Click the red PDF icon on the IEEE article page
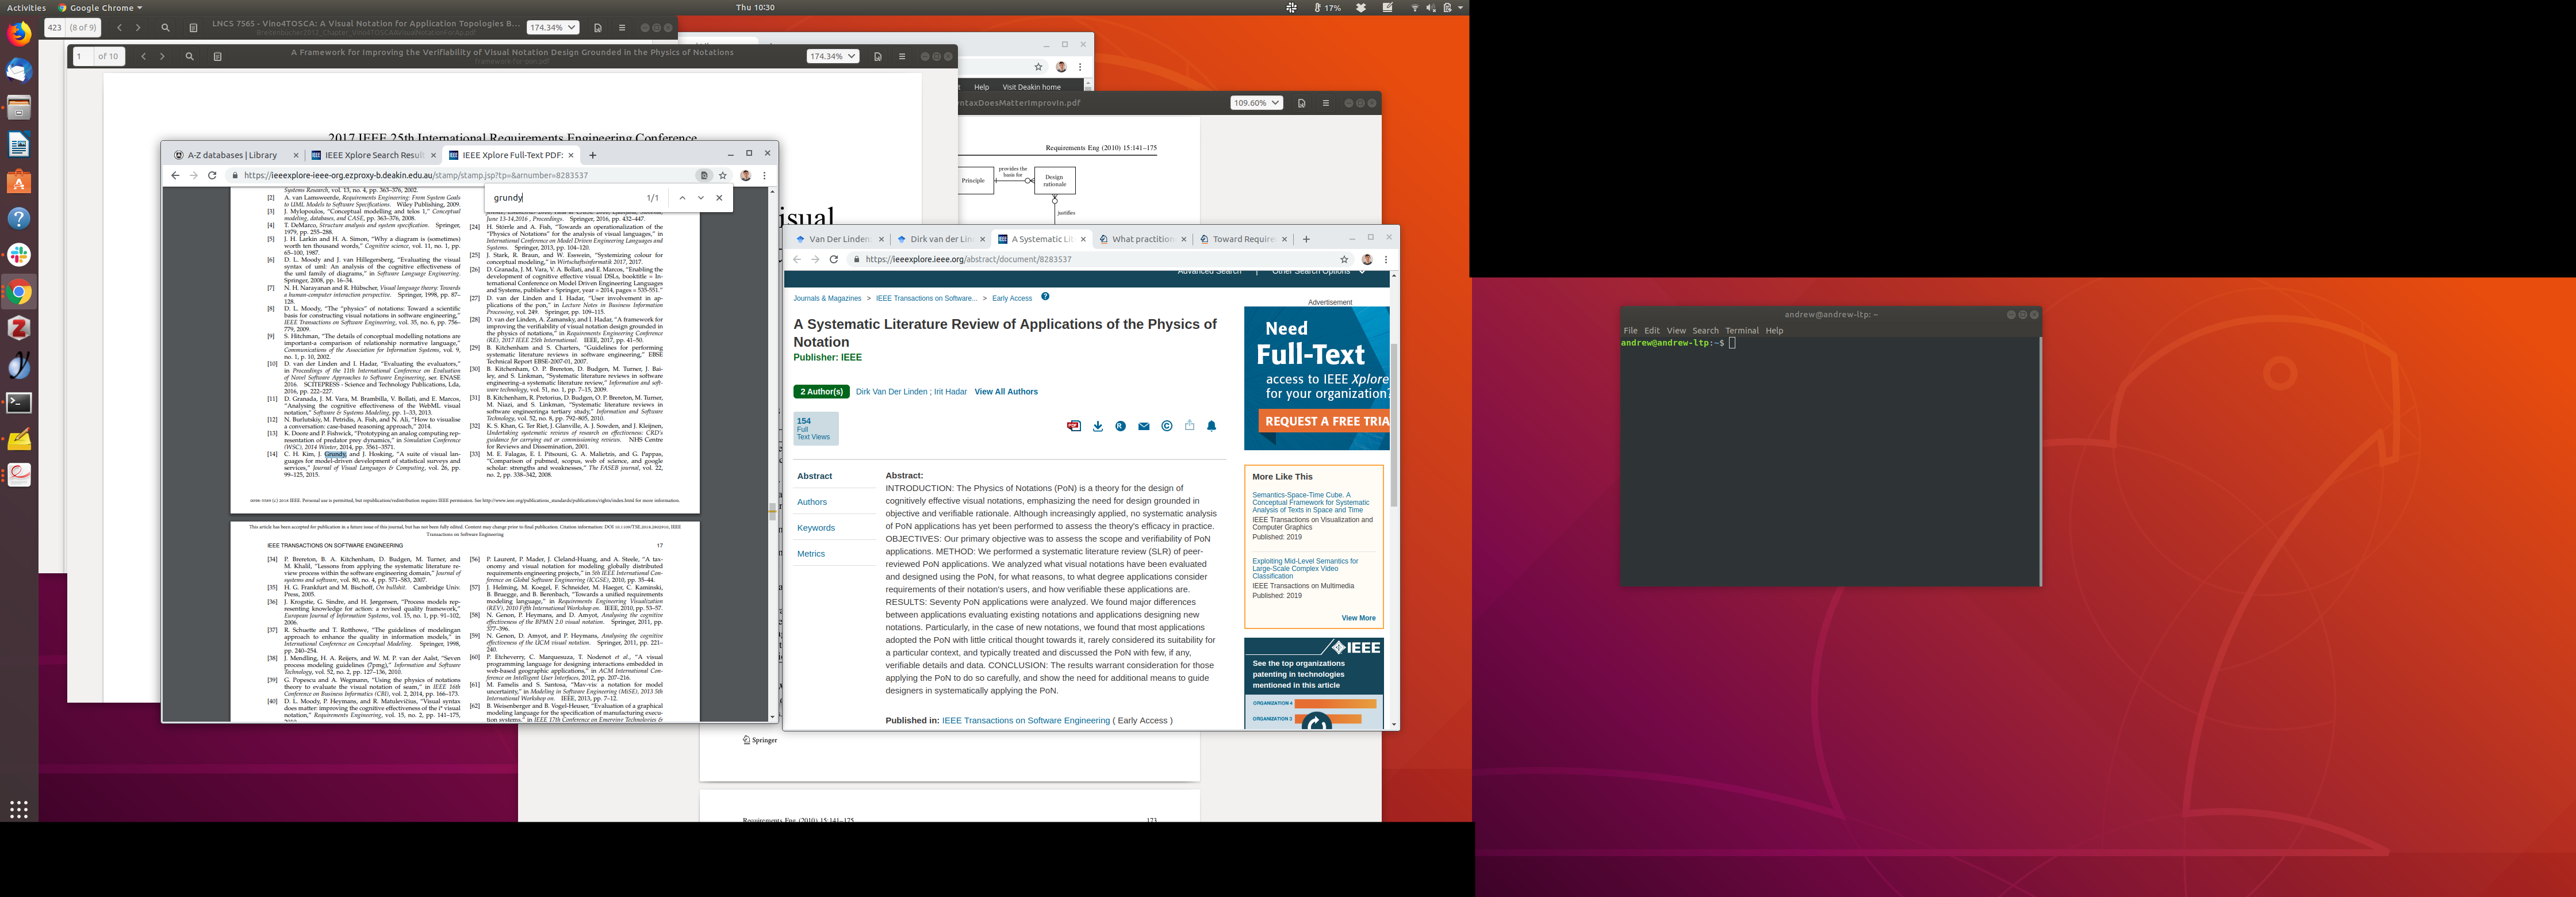Image resolution: width=2576 pixels, height=897 pixels. [x=1073, y=426]
